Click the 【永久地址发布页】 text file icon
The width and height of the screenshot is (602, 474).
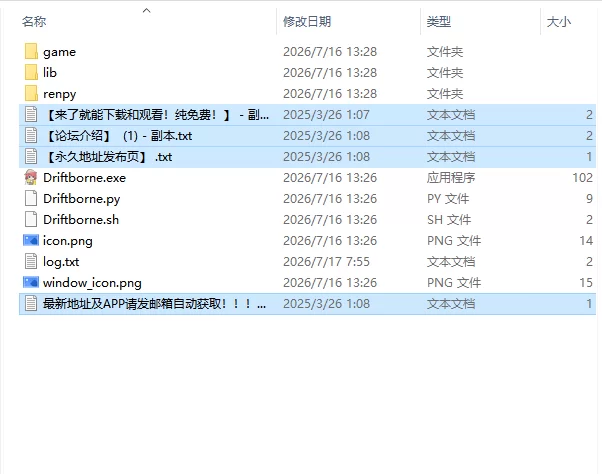click(31, 157)
